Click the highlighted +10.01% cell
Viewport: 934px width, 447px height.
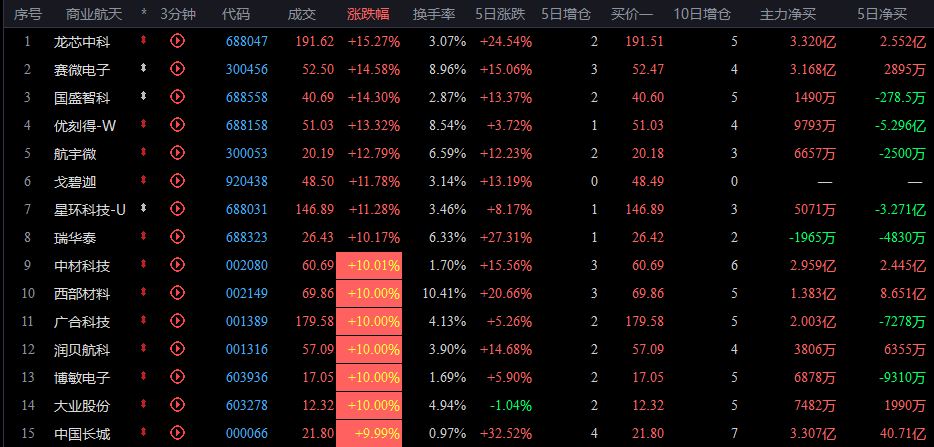click(369, 266)
